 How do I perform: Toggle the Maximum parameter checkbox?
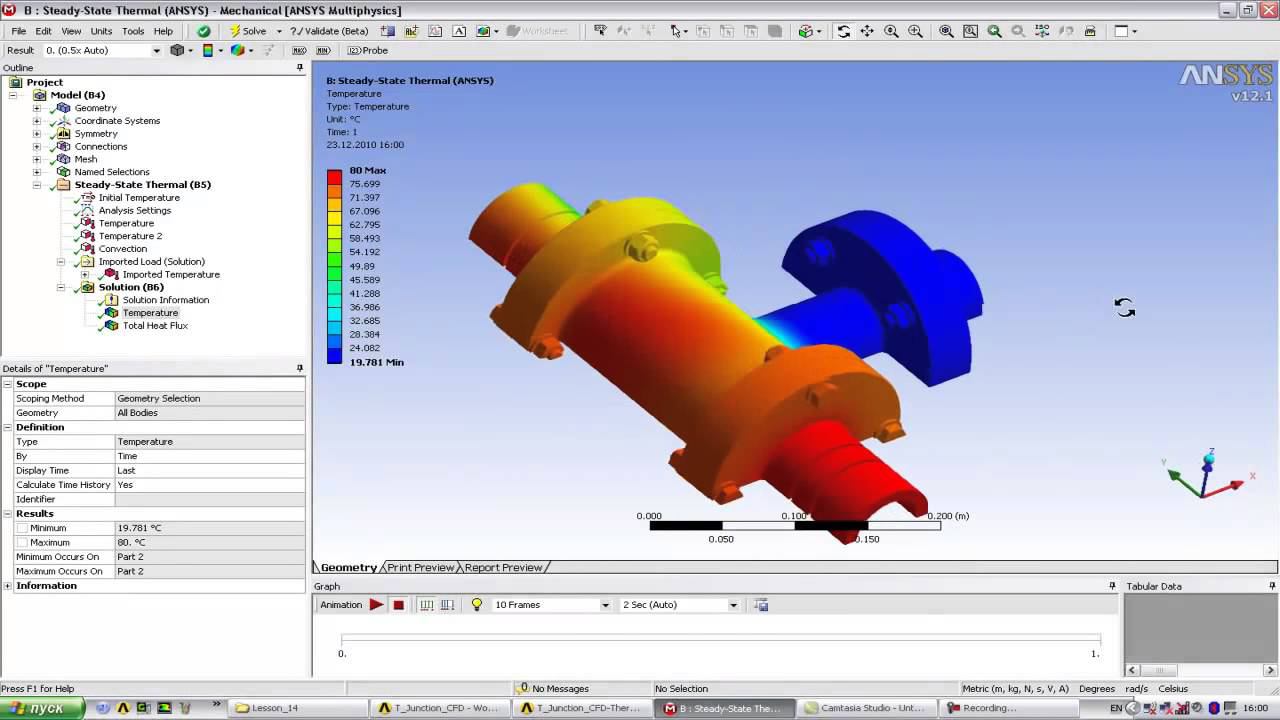click(x=22, y=542)
